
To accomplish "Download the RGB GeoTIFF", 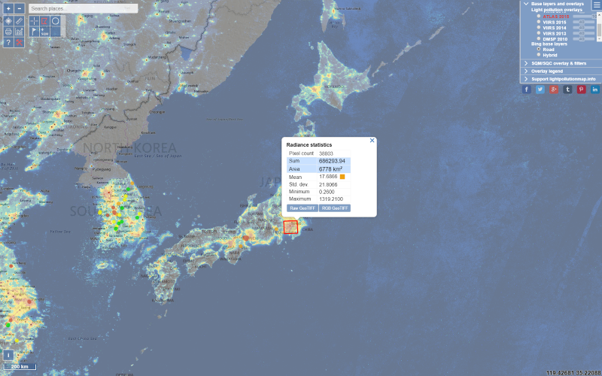I will (x=334, y=208).
